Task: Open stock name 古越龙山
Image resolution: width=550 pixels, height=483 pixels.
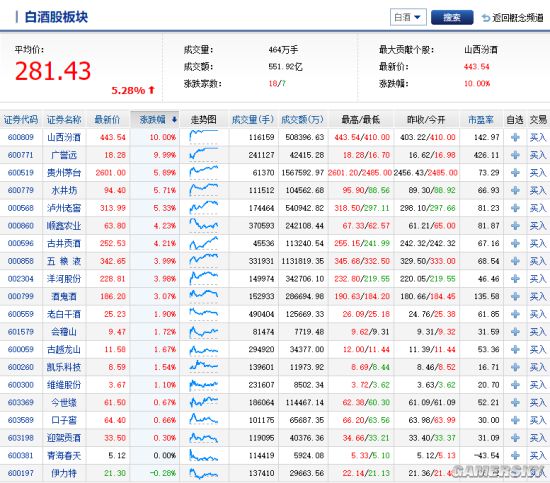Action: (x=64, y=349)
